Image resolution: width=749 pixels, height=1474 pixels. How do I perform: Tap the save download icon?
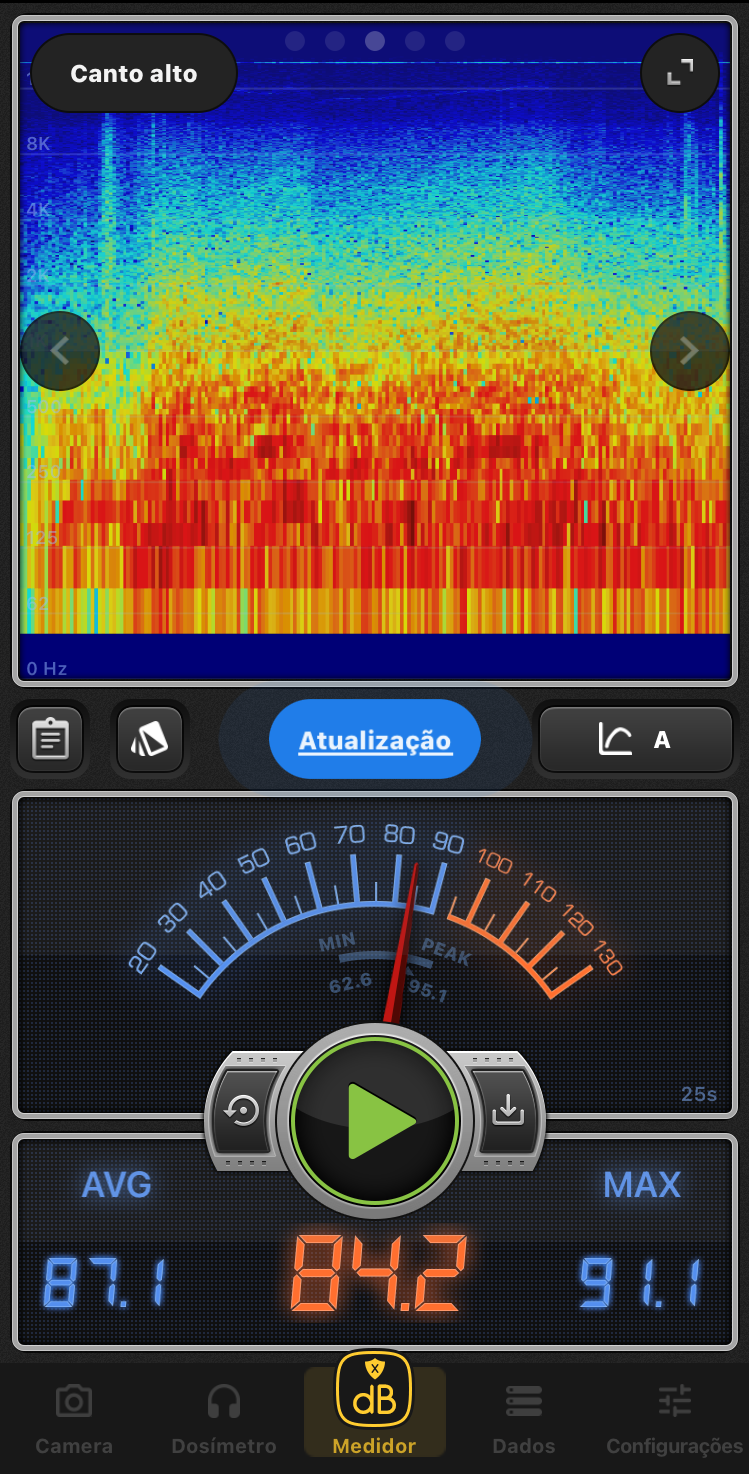(x=508, y=1110)
